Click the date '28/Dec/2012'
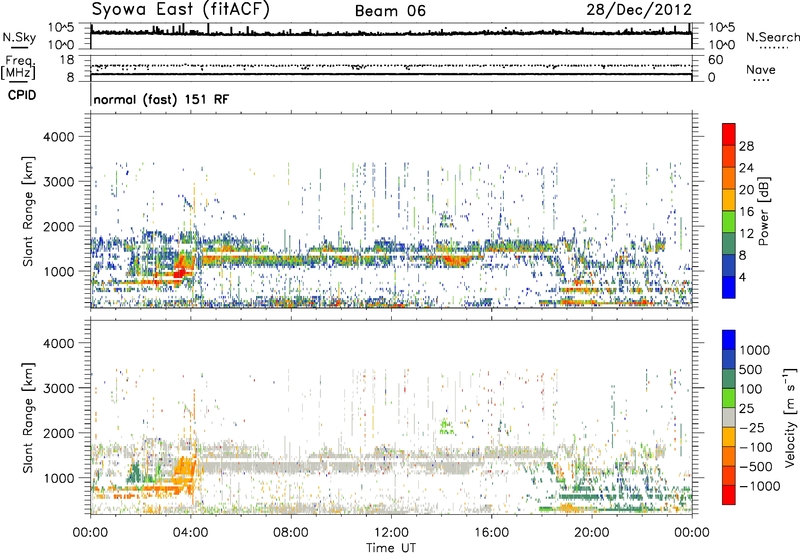 (639, 10)
